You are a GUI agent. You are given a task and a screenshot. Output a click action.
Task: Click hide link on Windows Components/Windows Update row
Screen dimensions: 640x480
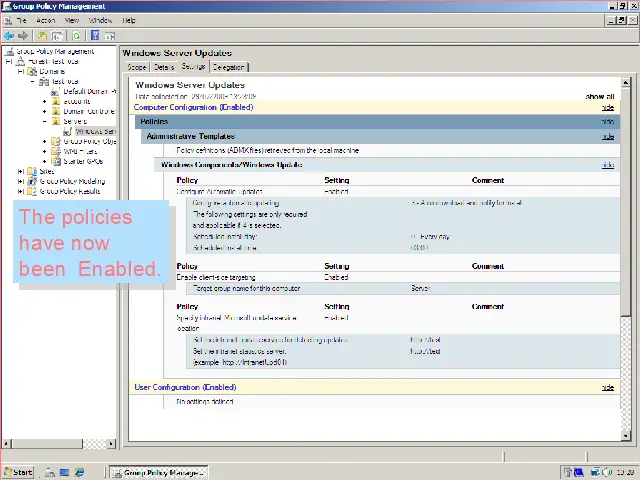608,165
